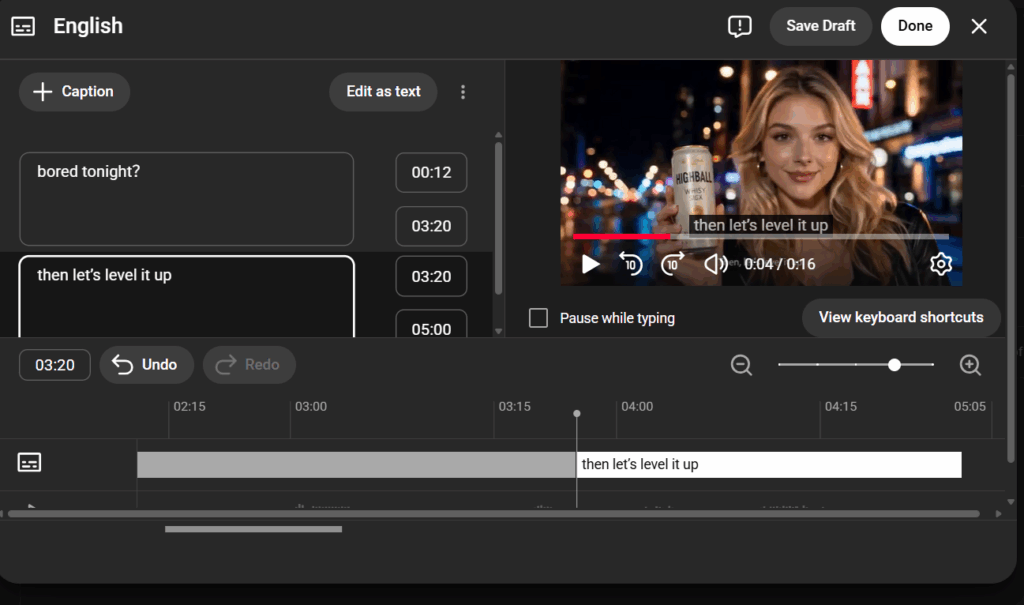Zoom out the timeline with magnifier

[x=741, y=365]
